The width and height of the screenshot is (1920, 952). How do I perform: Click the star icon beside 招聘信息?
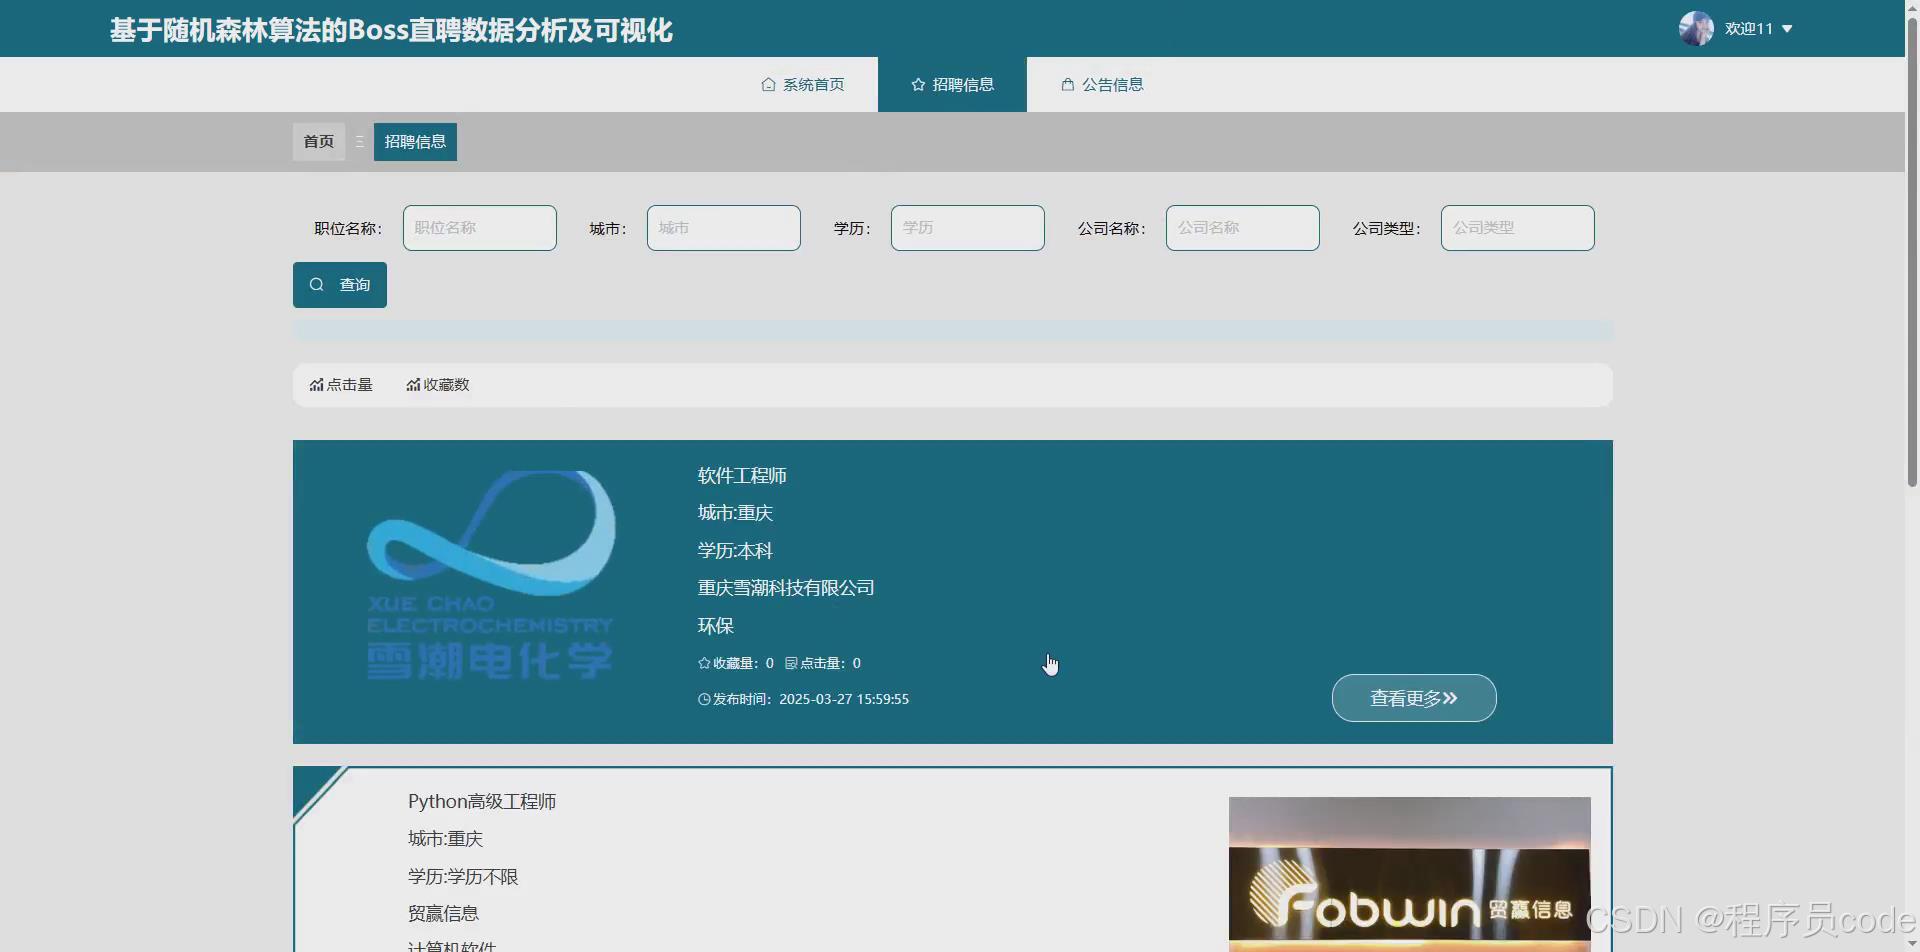point(917,84)
